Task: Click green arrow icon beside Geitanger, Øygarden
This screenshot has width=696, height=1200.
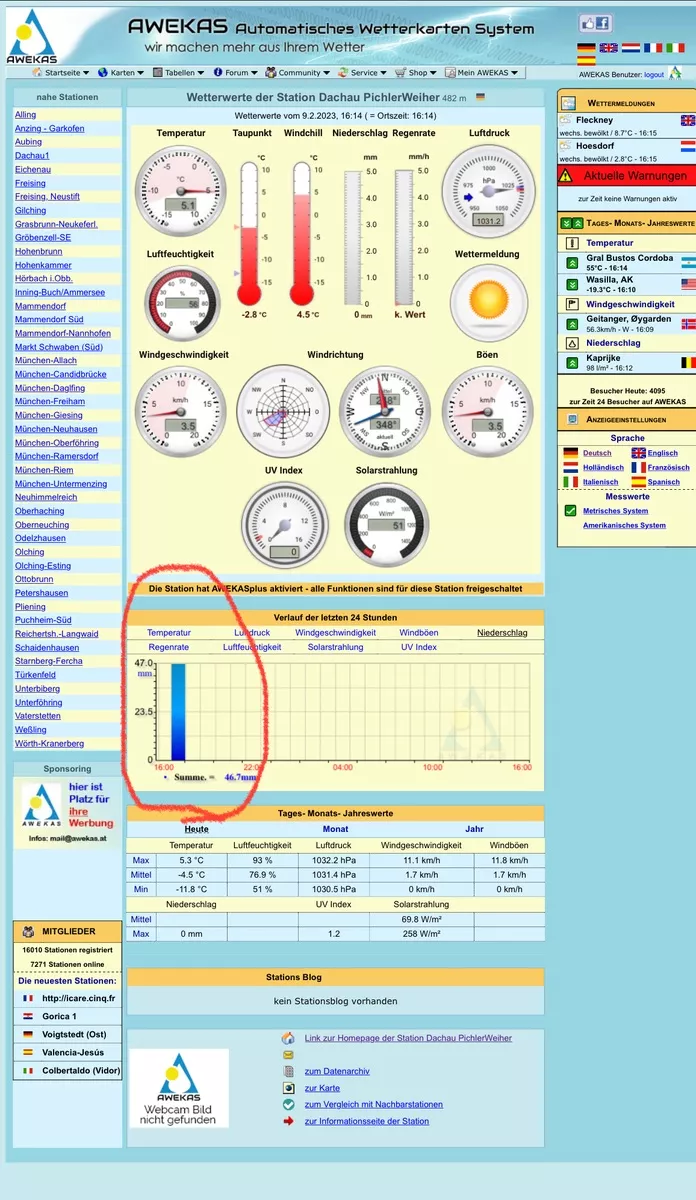Action: (x=572, y=324)
